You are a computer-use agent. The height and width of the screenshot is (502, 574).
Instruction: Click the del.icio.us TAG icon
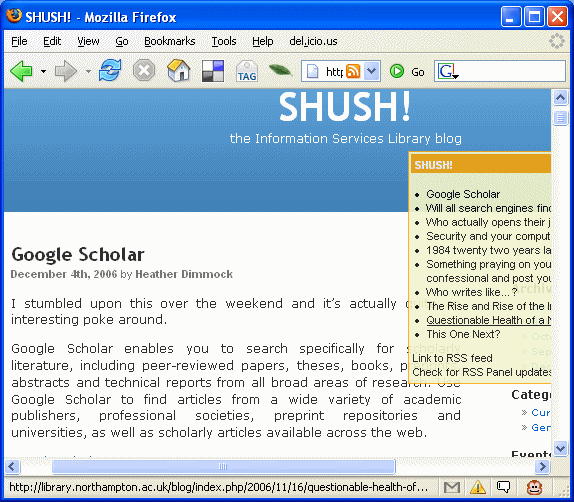tap(247, 71)
